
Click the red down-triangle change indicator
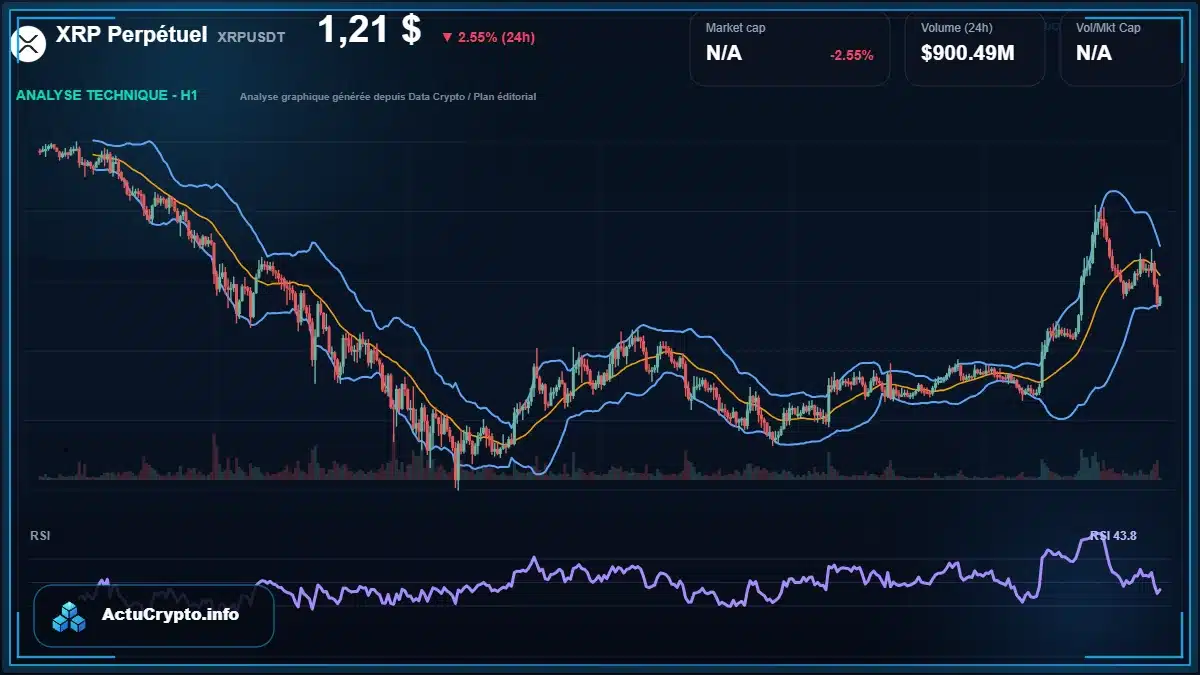pos(447,38)
